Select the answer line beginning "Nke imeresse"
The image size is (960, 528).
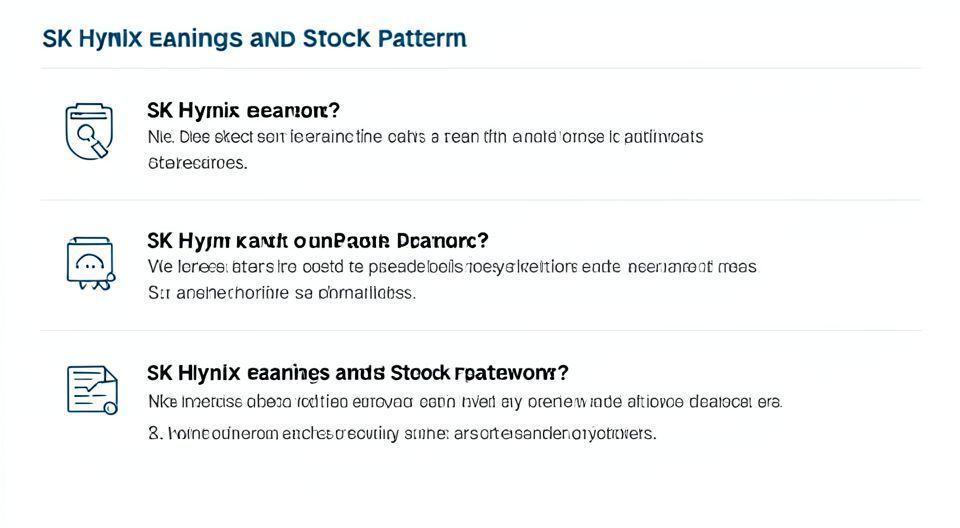point(464,402)
